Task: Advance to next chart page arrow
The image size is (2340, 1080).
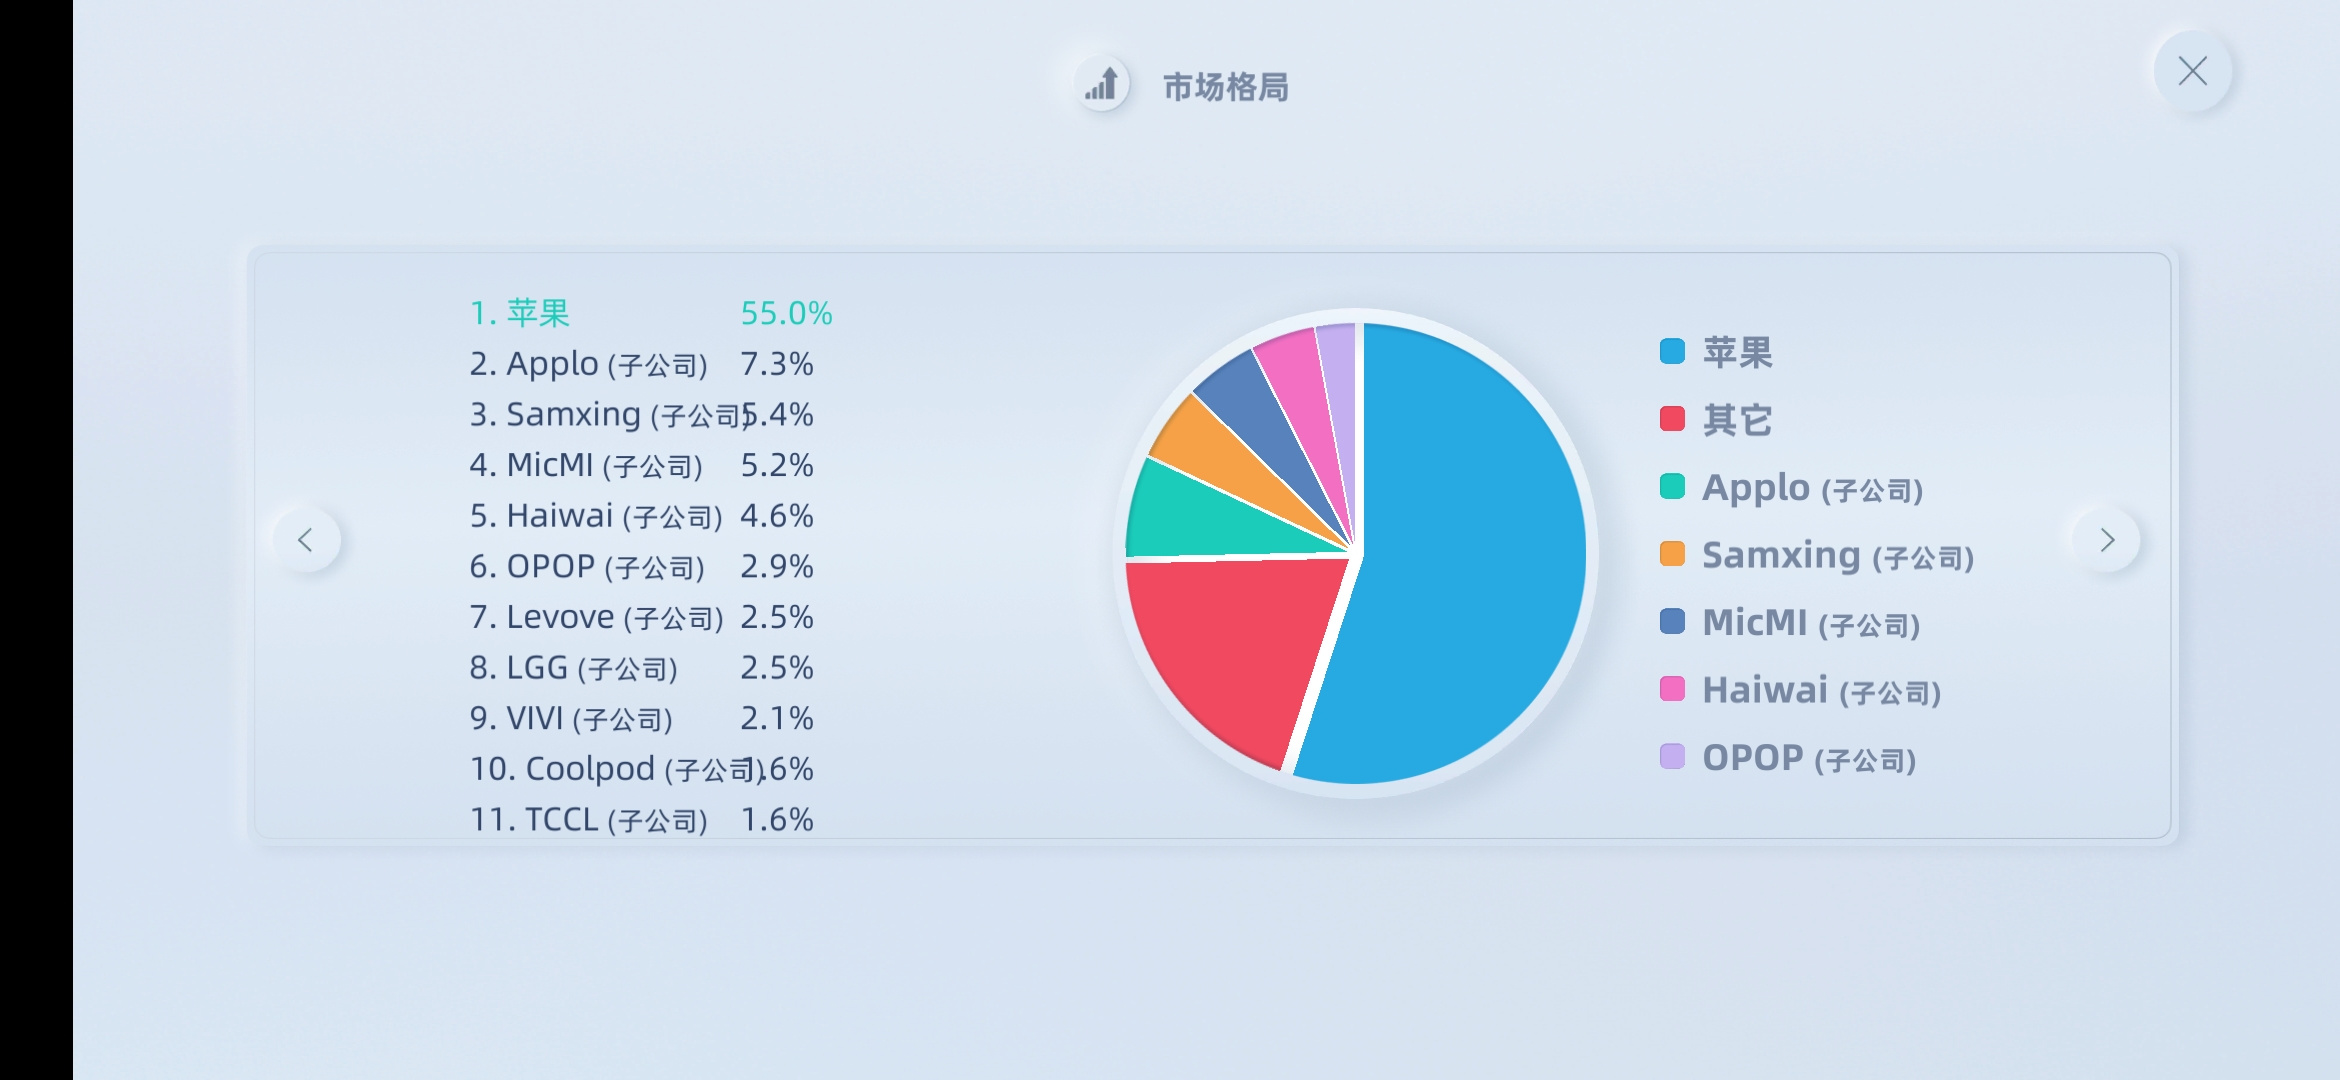Action: [2107, 540]
